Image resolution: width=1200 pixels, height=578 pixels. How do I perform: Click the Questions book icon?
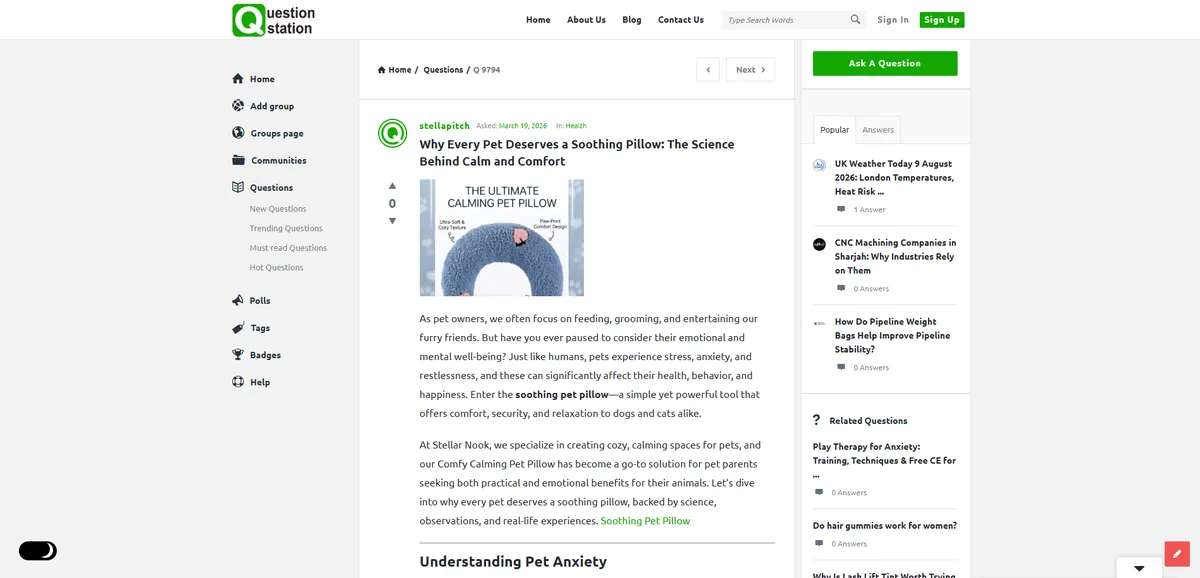(x=238, y=187)
